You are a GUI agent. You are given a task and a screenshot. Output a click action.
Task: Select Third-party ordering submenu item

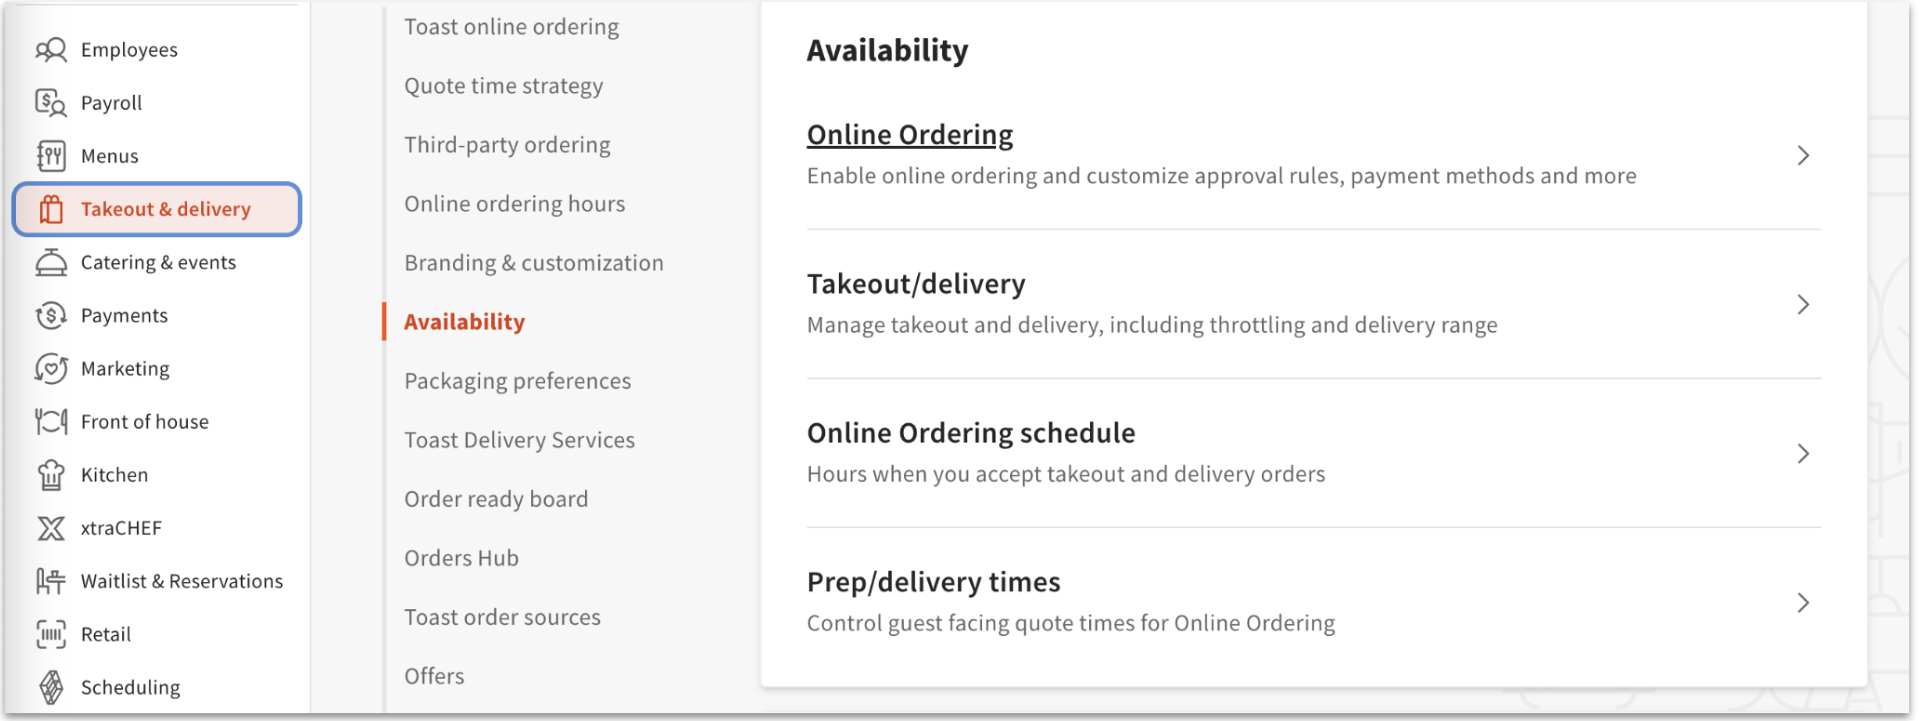pyautogui.click(x=507, y=145)
